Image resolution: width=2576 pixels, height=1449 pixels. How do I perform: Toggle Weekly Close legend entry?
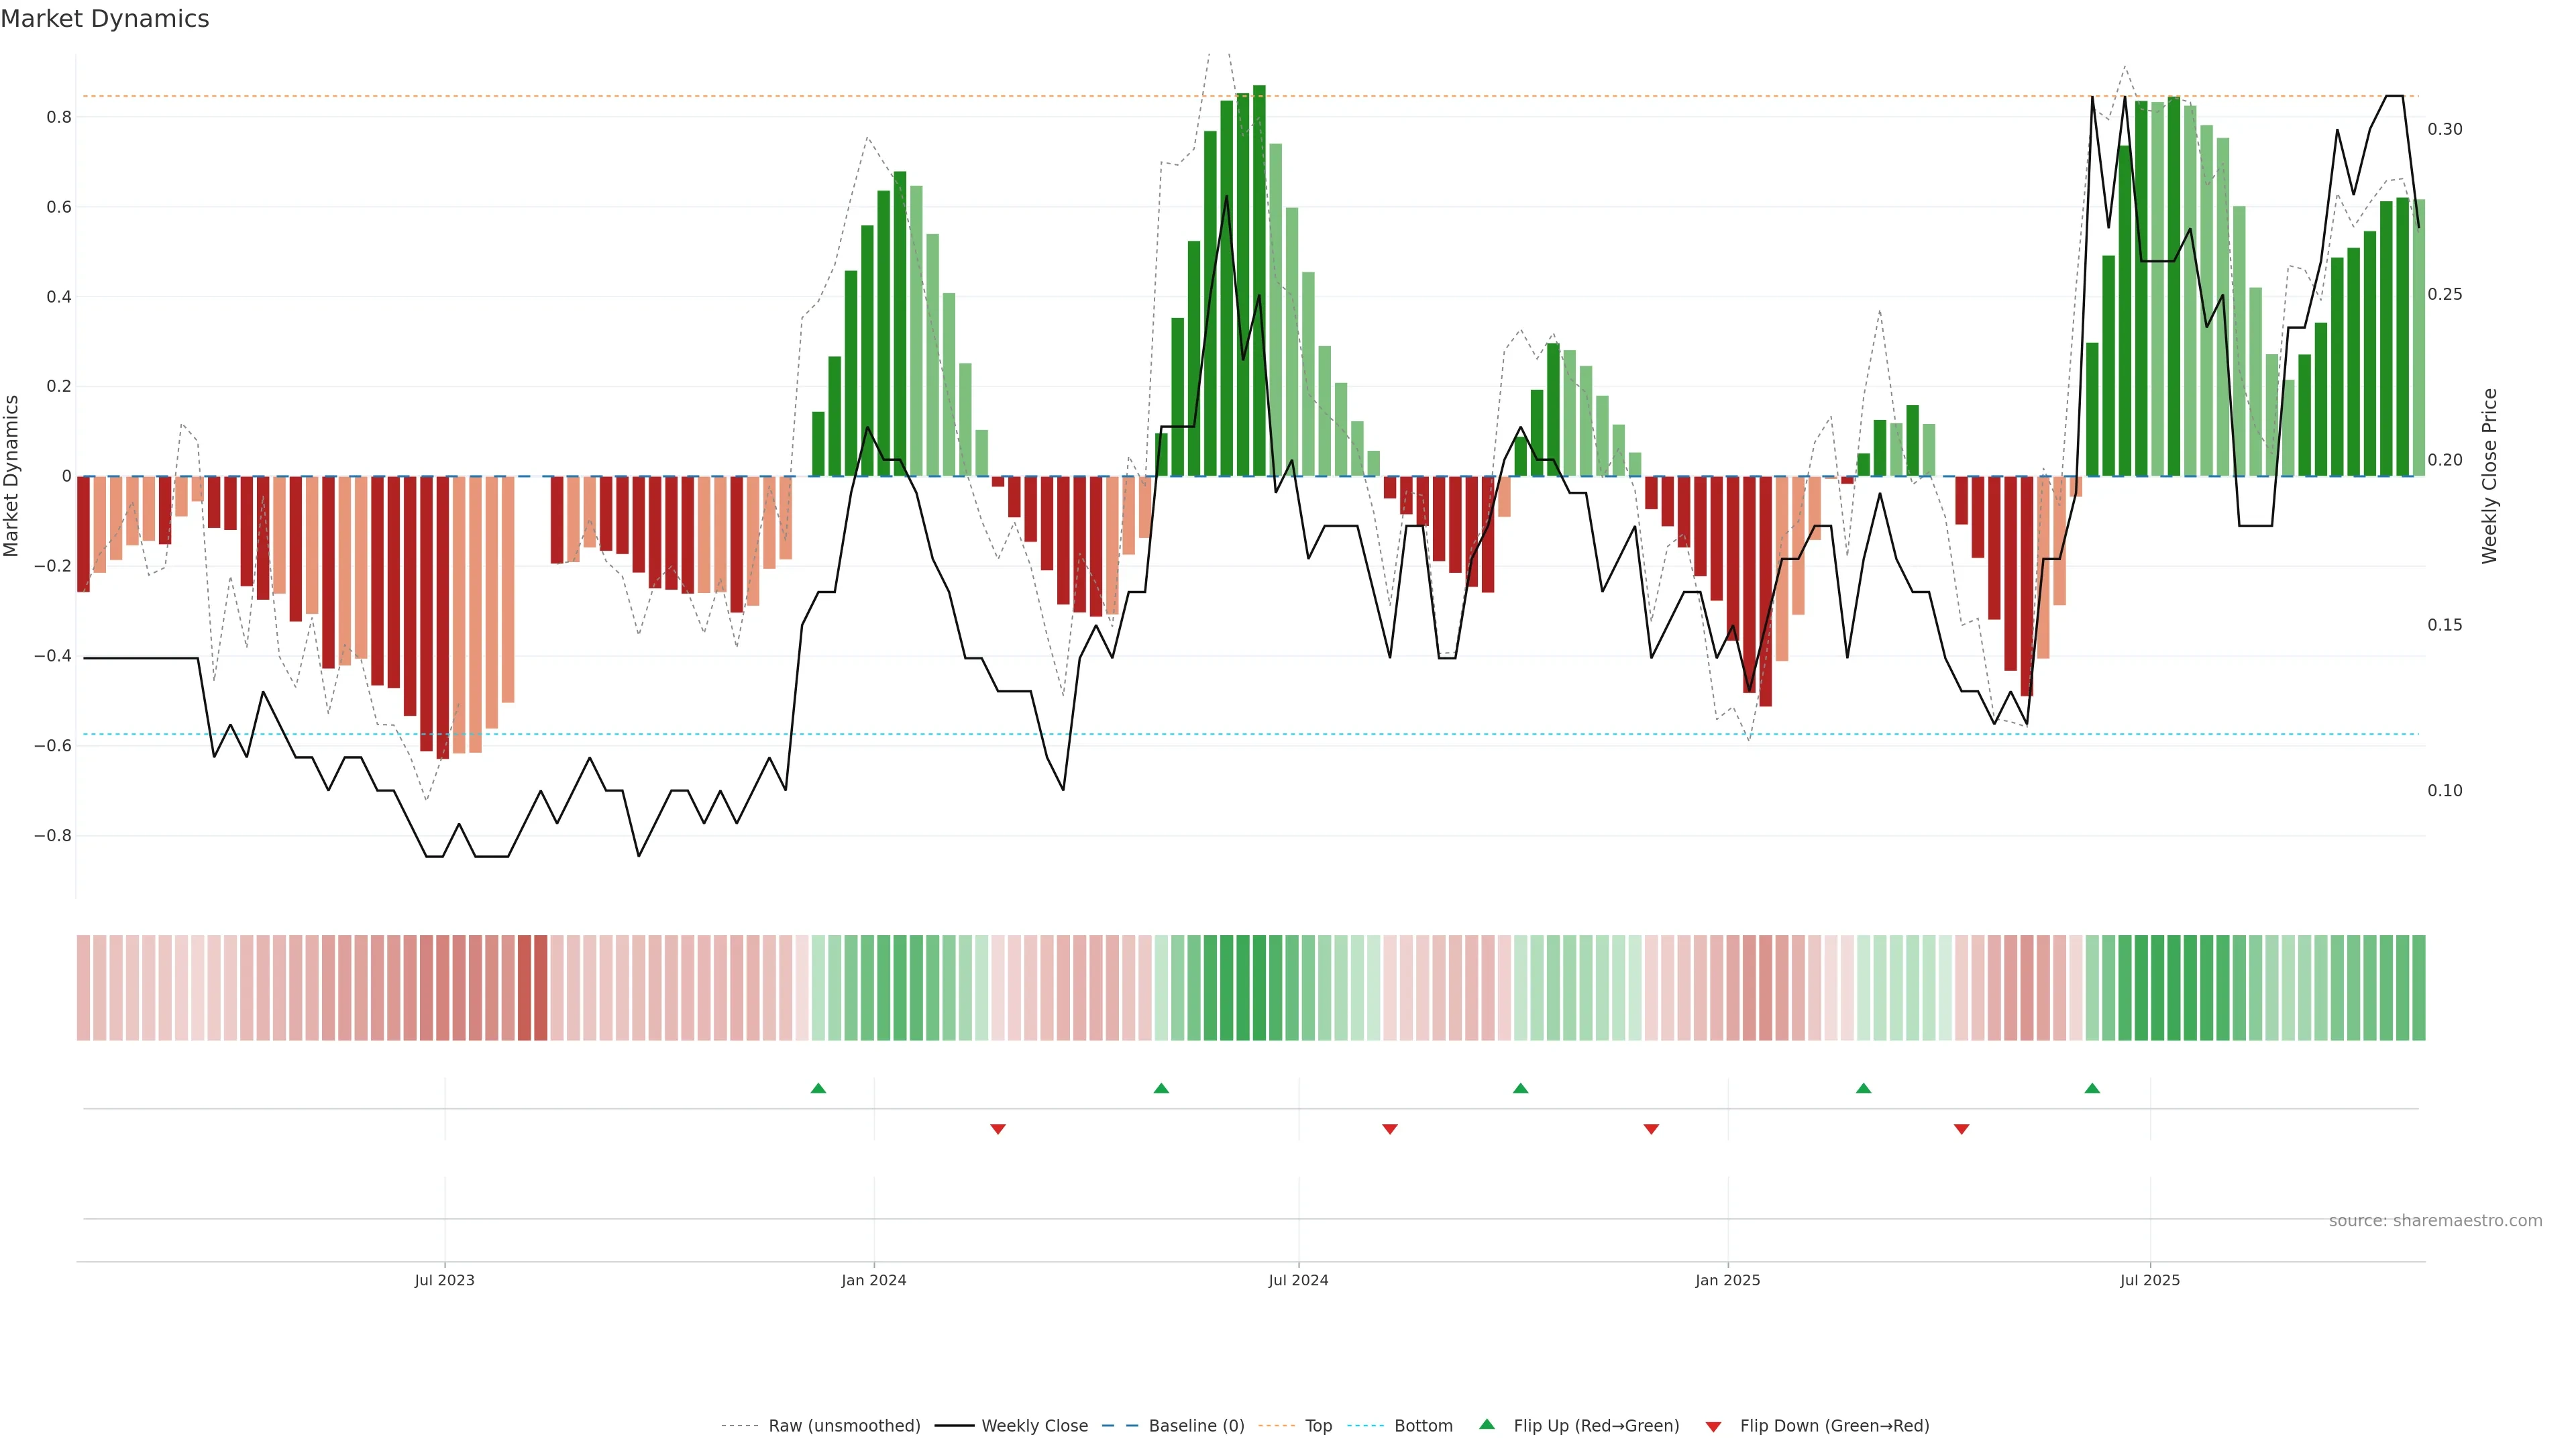[1034, 1425]
